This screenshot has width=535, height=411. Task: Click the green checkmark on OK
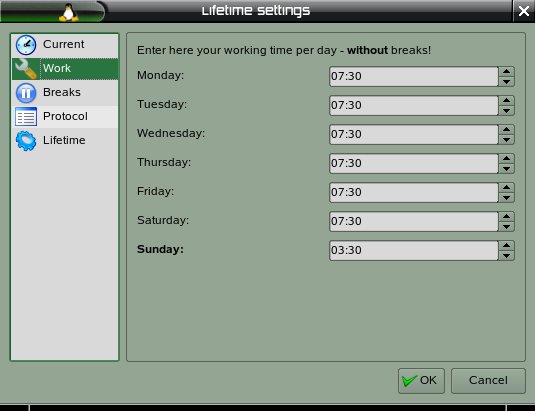[x=409, y=381]
